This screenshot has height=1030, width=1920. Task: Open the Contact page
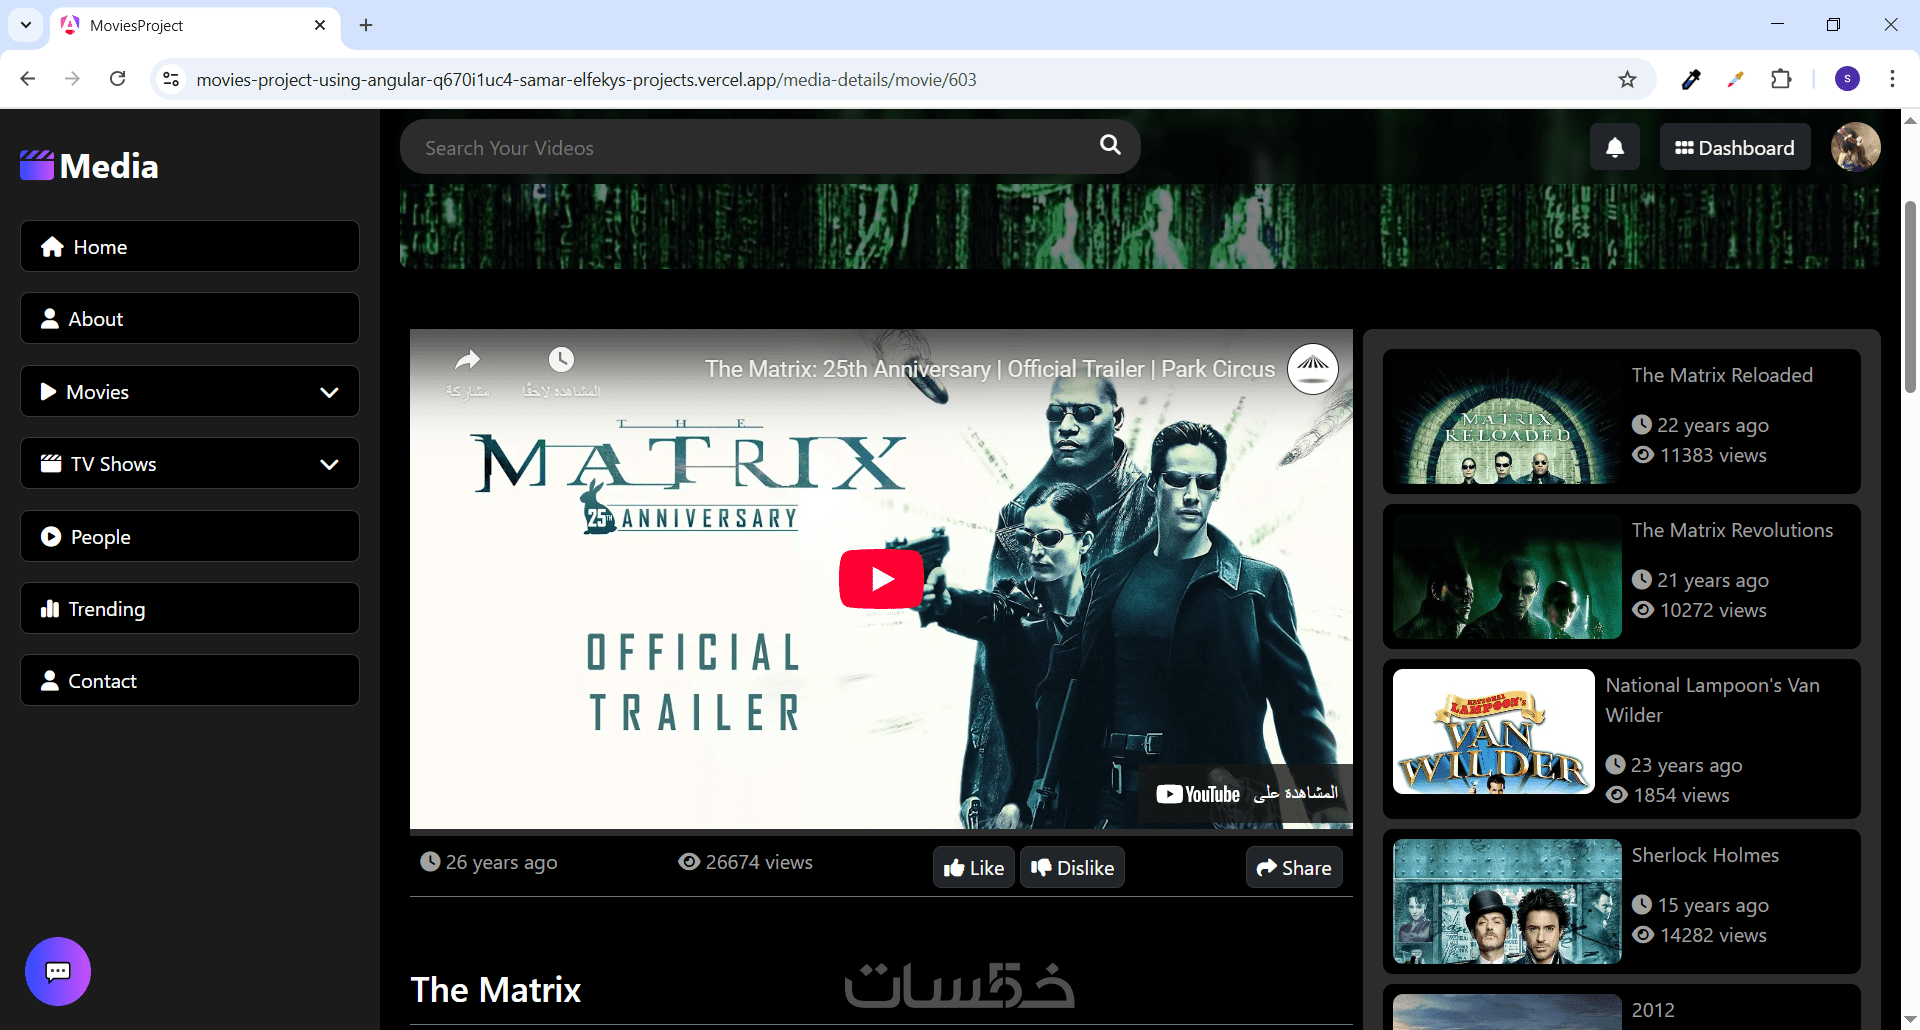click(190, 680)
